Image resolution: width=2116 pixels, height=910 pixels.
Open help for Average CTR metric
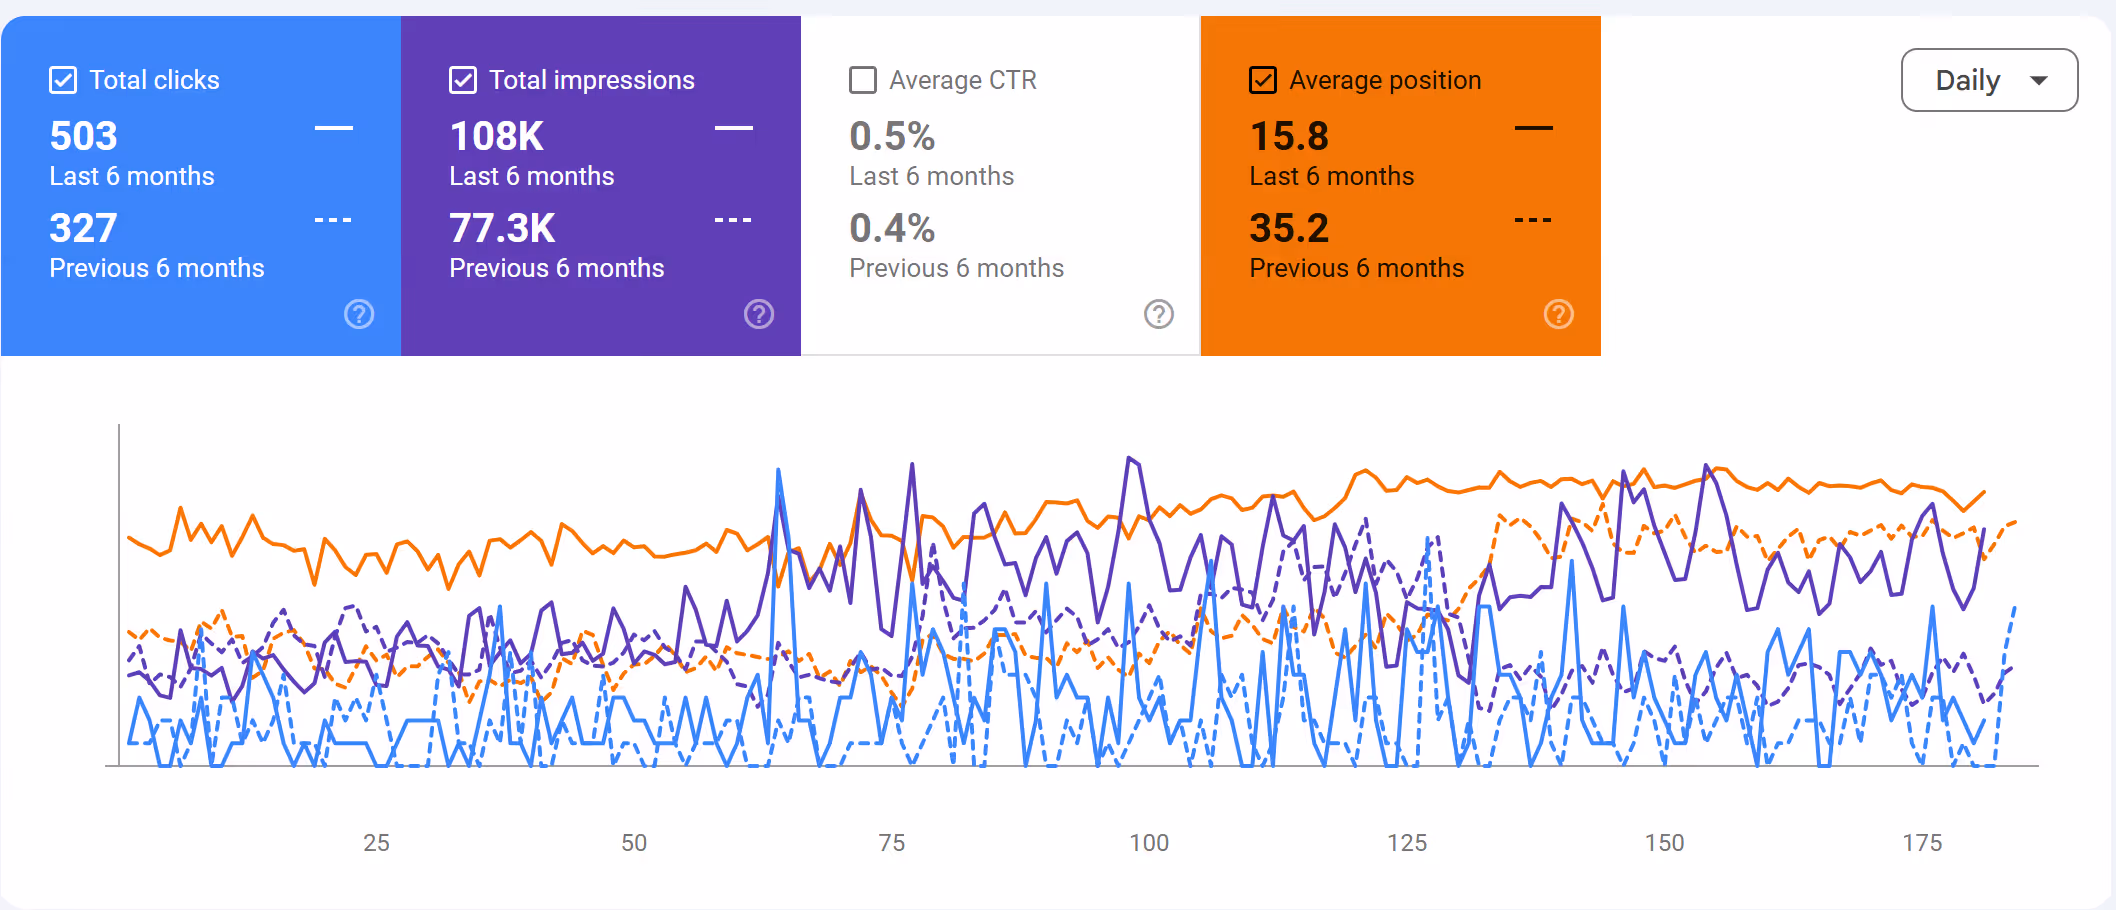click(x=1159, y=314)
